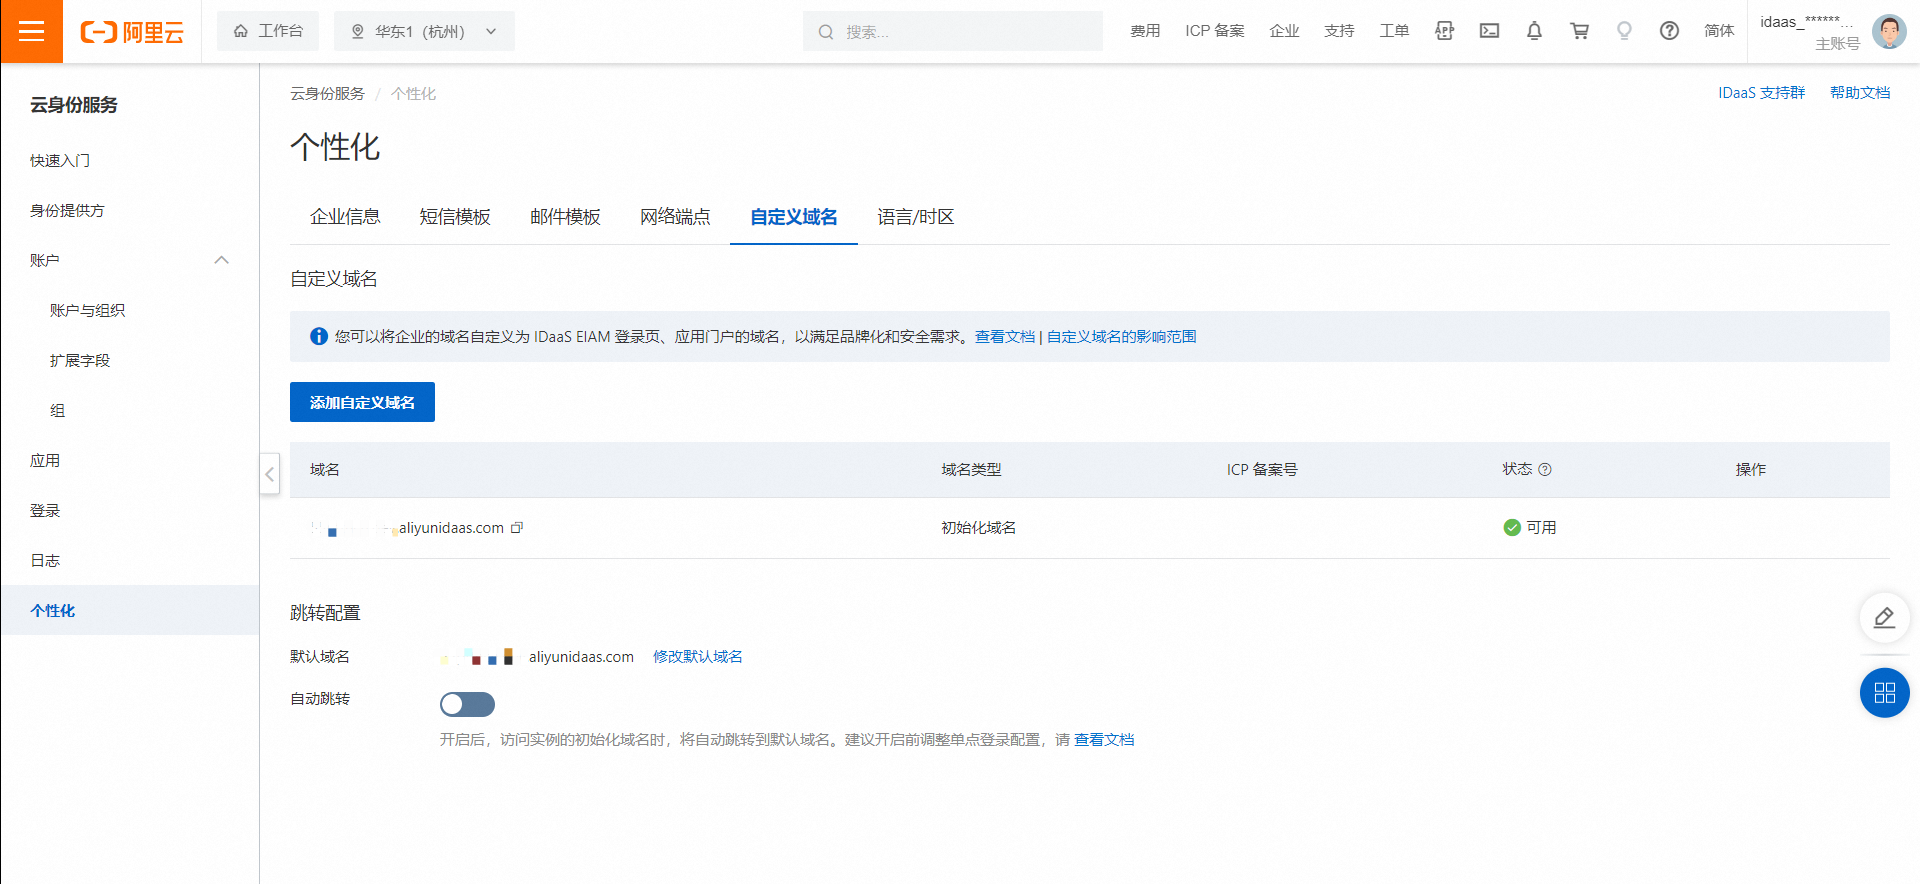
Task: Open 账户与组织 in sidebar
Action: click(88, 310)
